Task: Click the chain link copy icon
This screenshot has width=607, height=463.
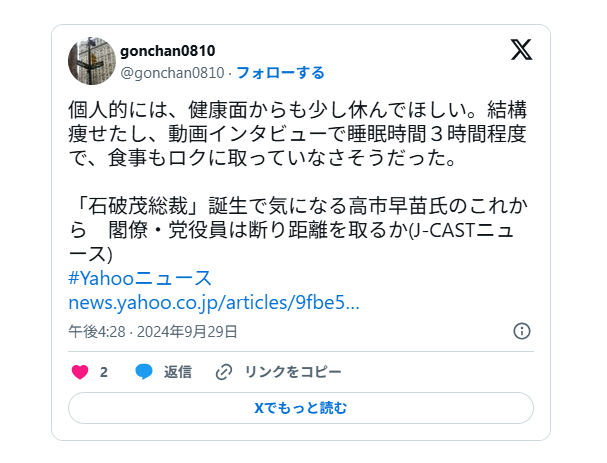Action: [x=224, y=372]
